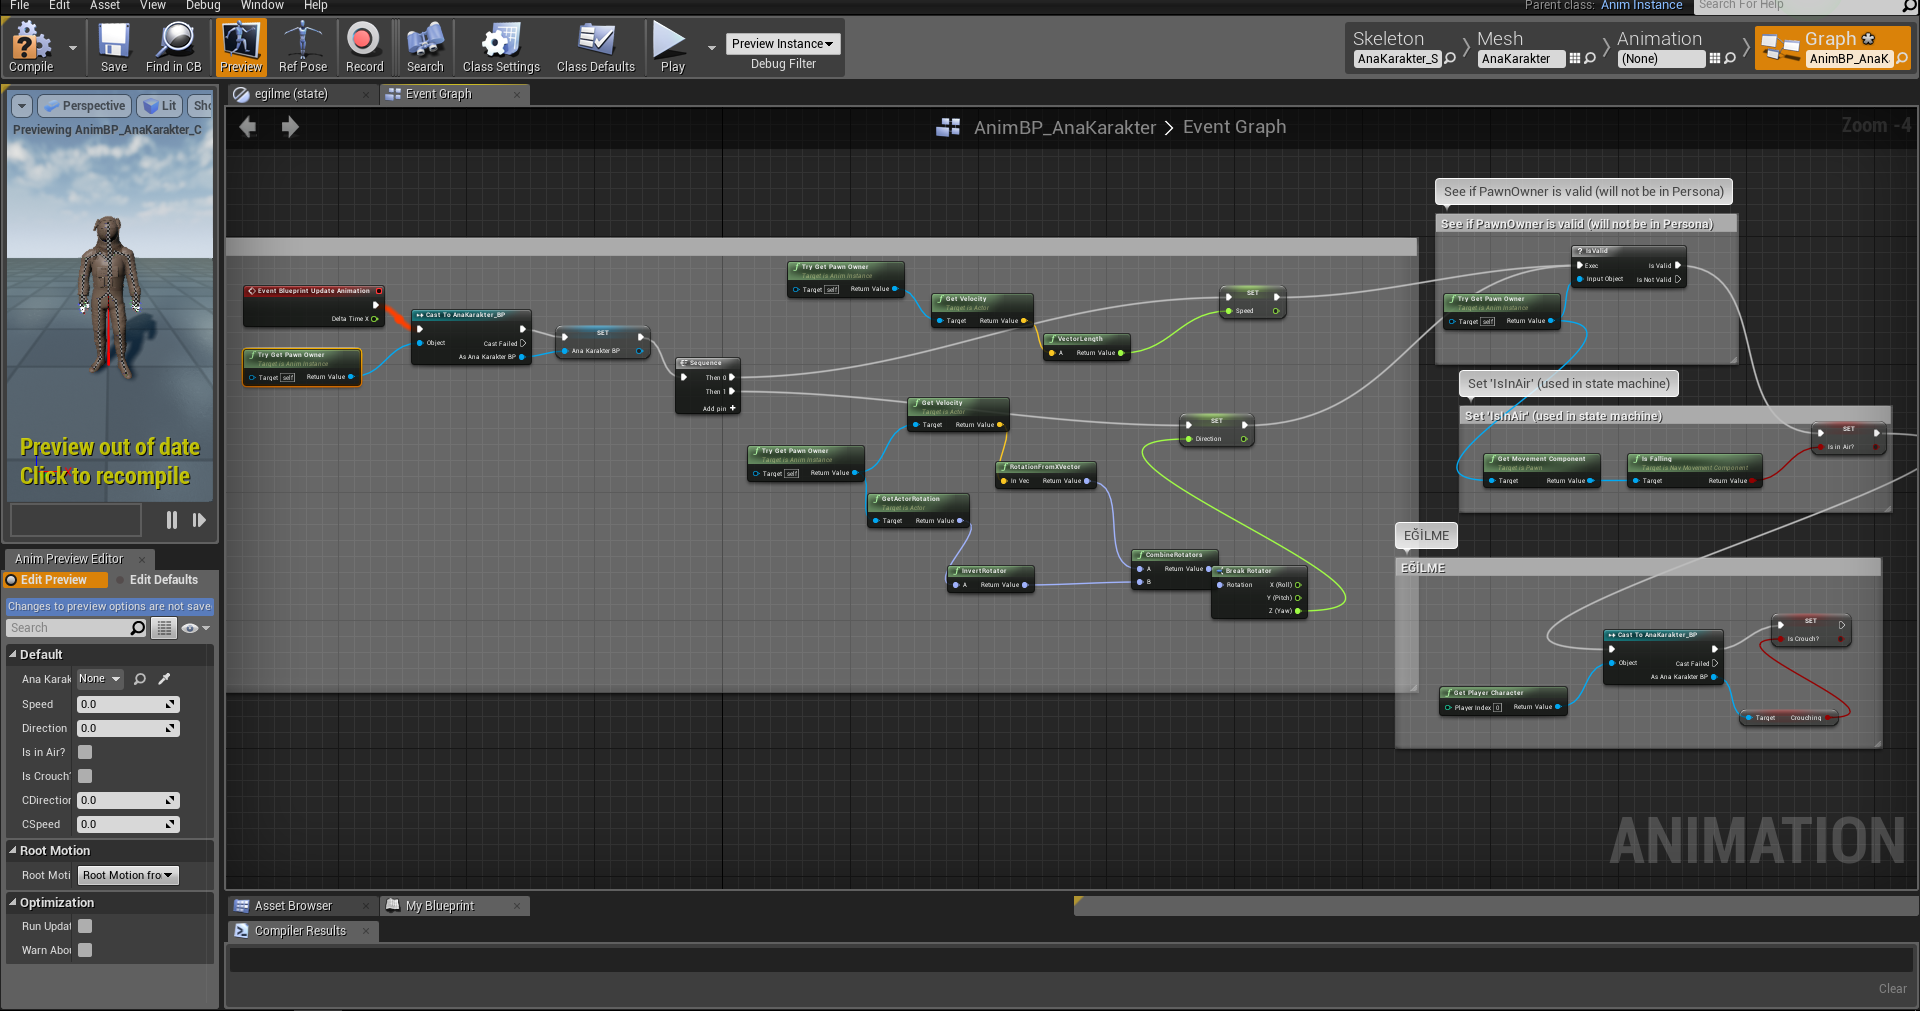Pause the preview viewport animation
Viewport: 1920px width, 1011px height.
click(172, 520)
